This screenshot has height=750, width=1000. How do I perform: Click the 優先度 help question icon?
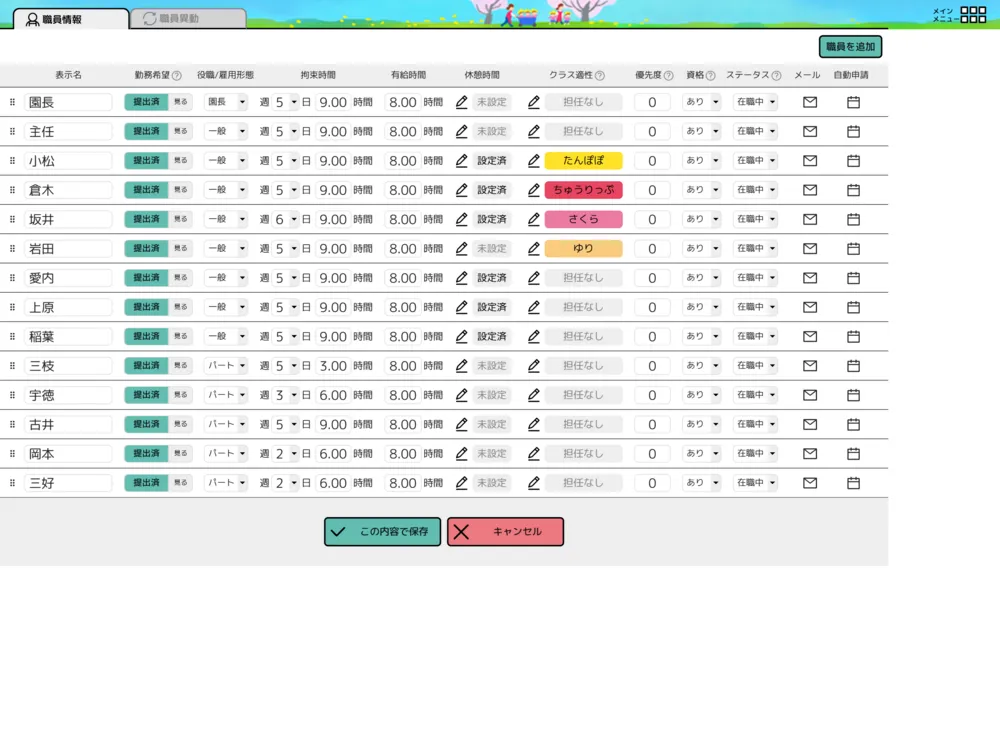coord(668,75)
